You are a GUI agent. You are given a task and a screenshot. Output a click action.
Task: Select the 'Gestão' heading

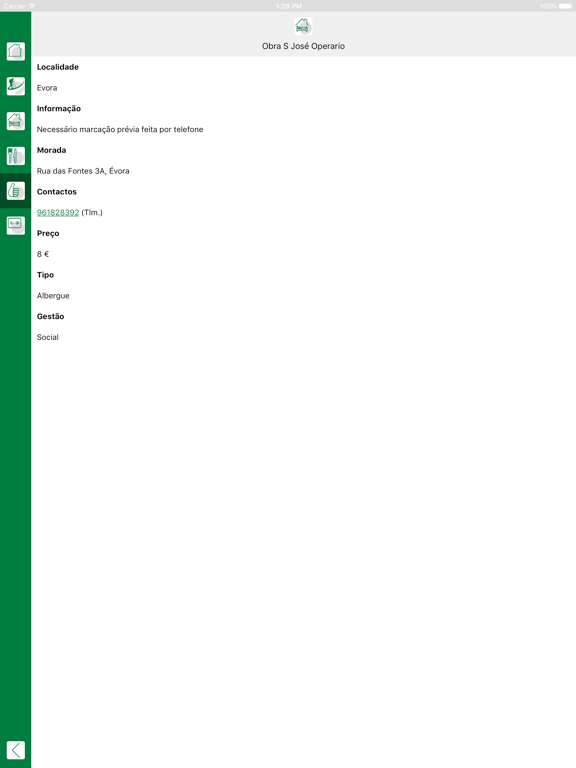pyautogui.click(x=50, y=316)
